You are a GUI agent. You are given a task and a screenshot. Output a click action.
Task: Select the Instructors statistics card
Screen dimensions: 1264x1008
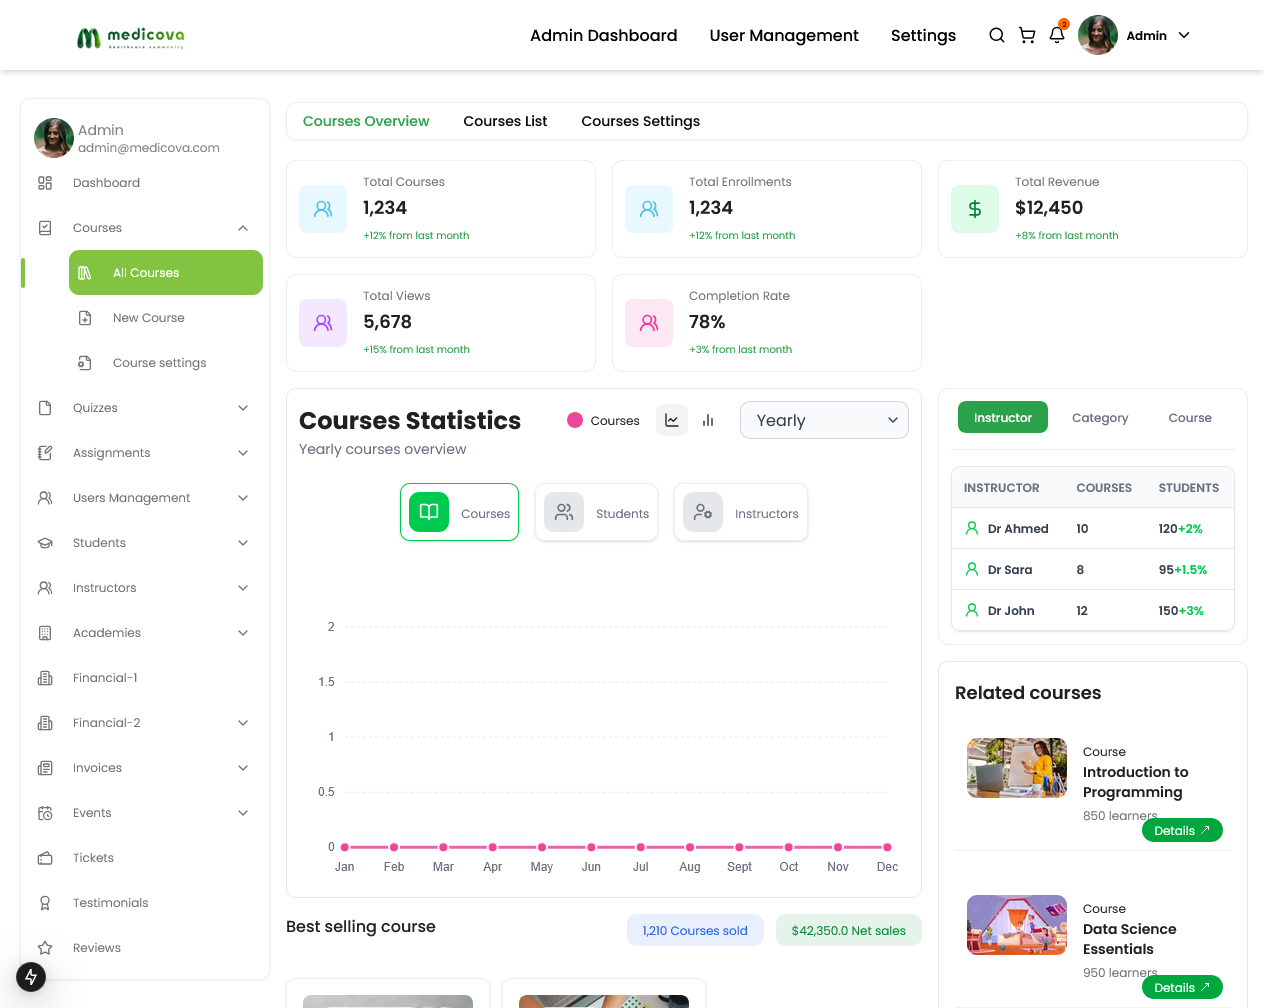[741, 512]
